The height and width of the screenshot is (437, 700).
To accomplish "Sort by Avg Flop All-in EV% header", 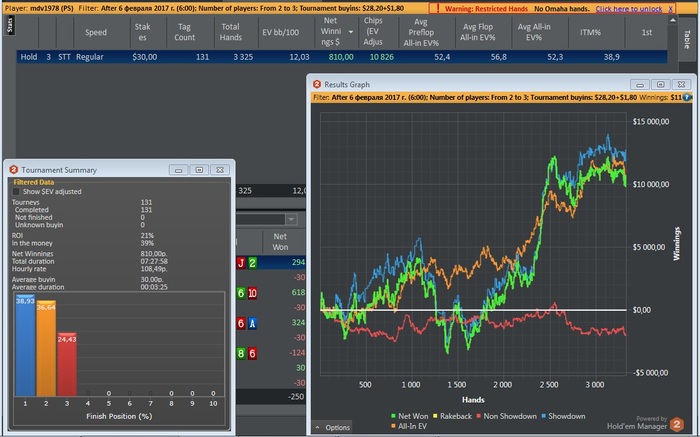I will click(478, 32).
